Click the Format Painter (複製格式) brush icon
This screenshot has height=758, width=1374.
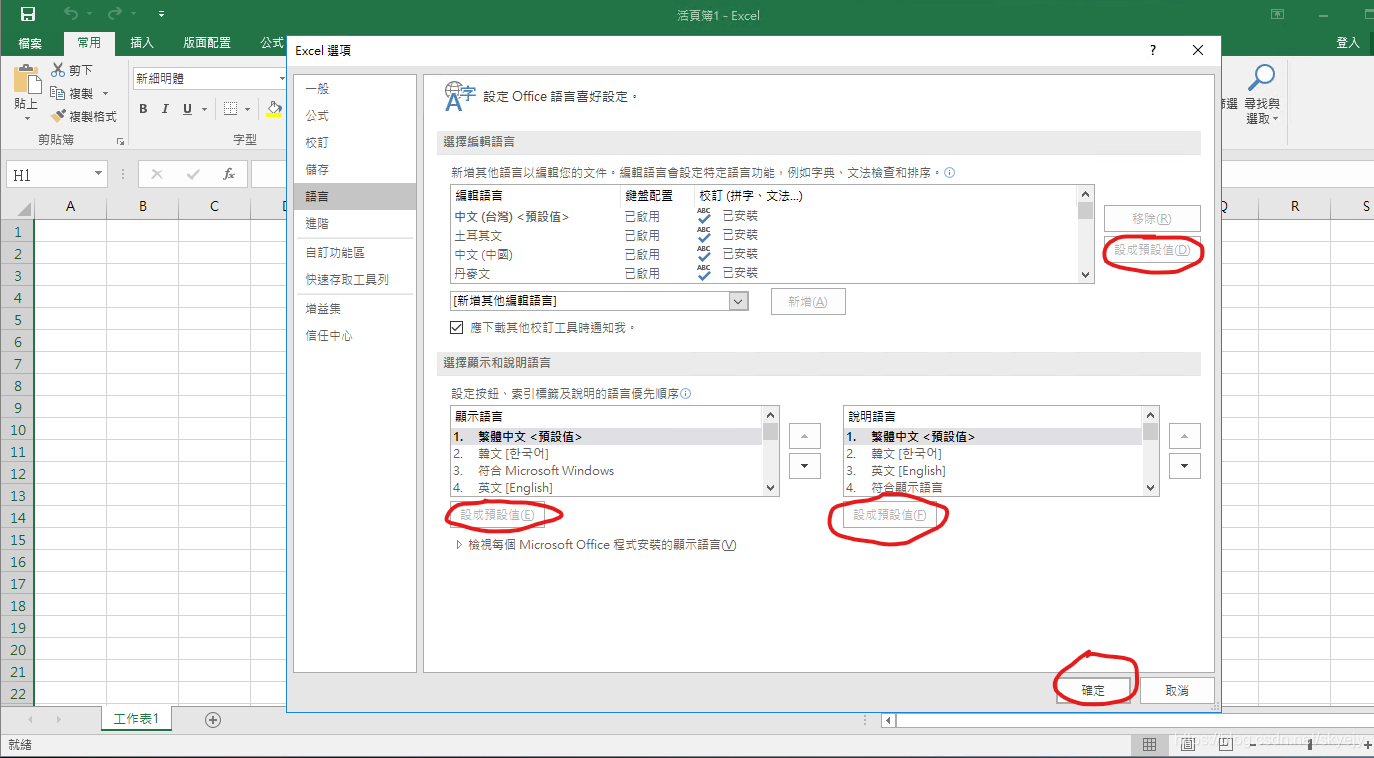(x=58, y=116)
